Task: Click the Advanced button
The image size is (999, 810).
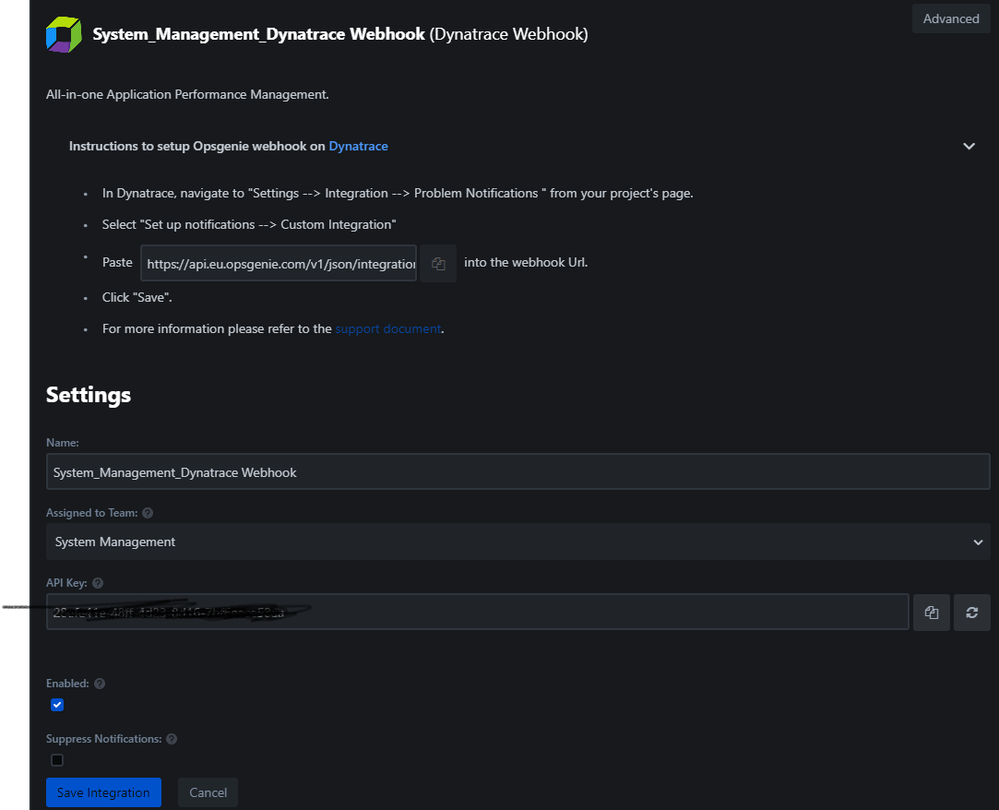Action: pos(951,18)
